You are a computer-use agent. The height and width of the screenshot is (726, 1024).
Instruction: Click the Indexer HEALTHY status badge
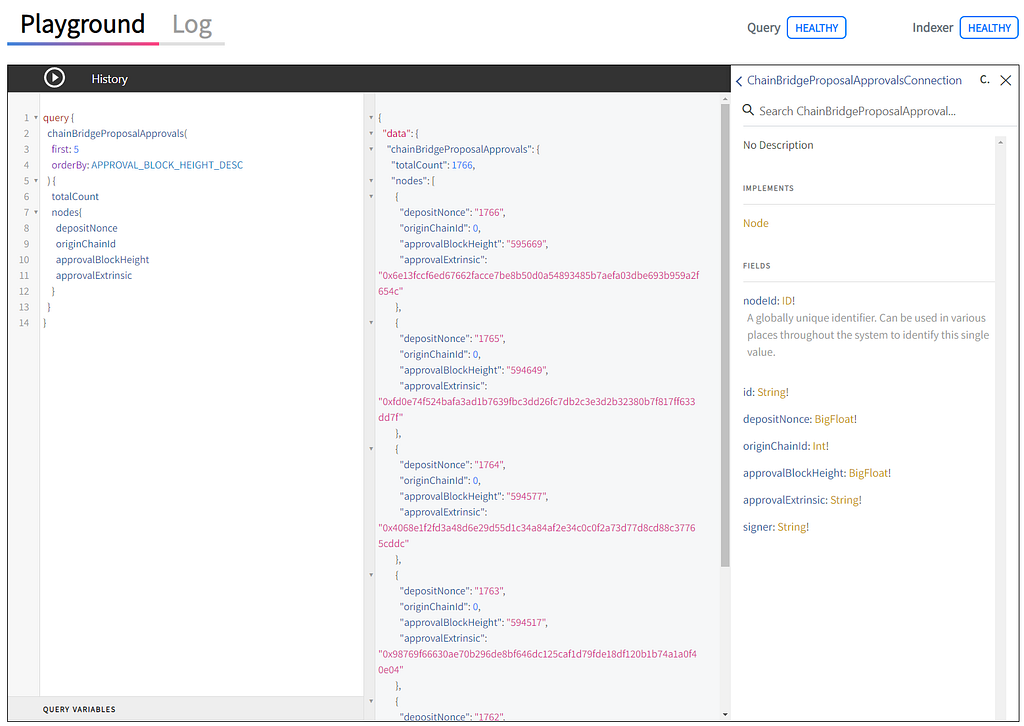(989, 28)
